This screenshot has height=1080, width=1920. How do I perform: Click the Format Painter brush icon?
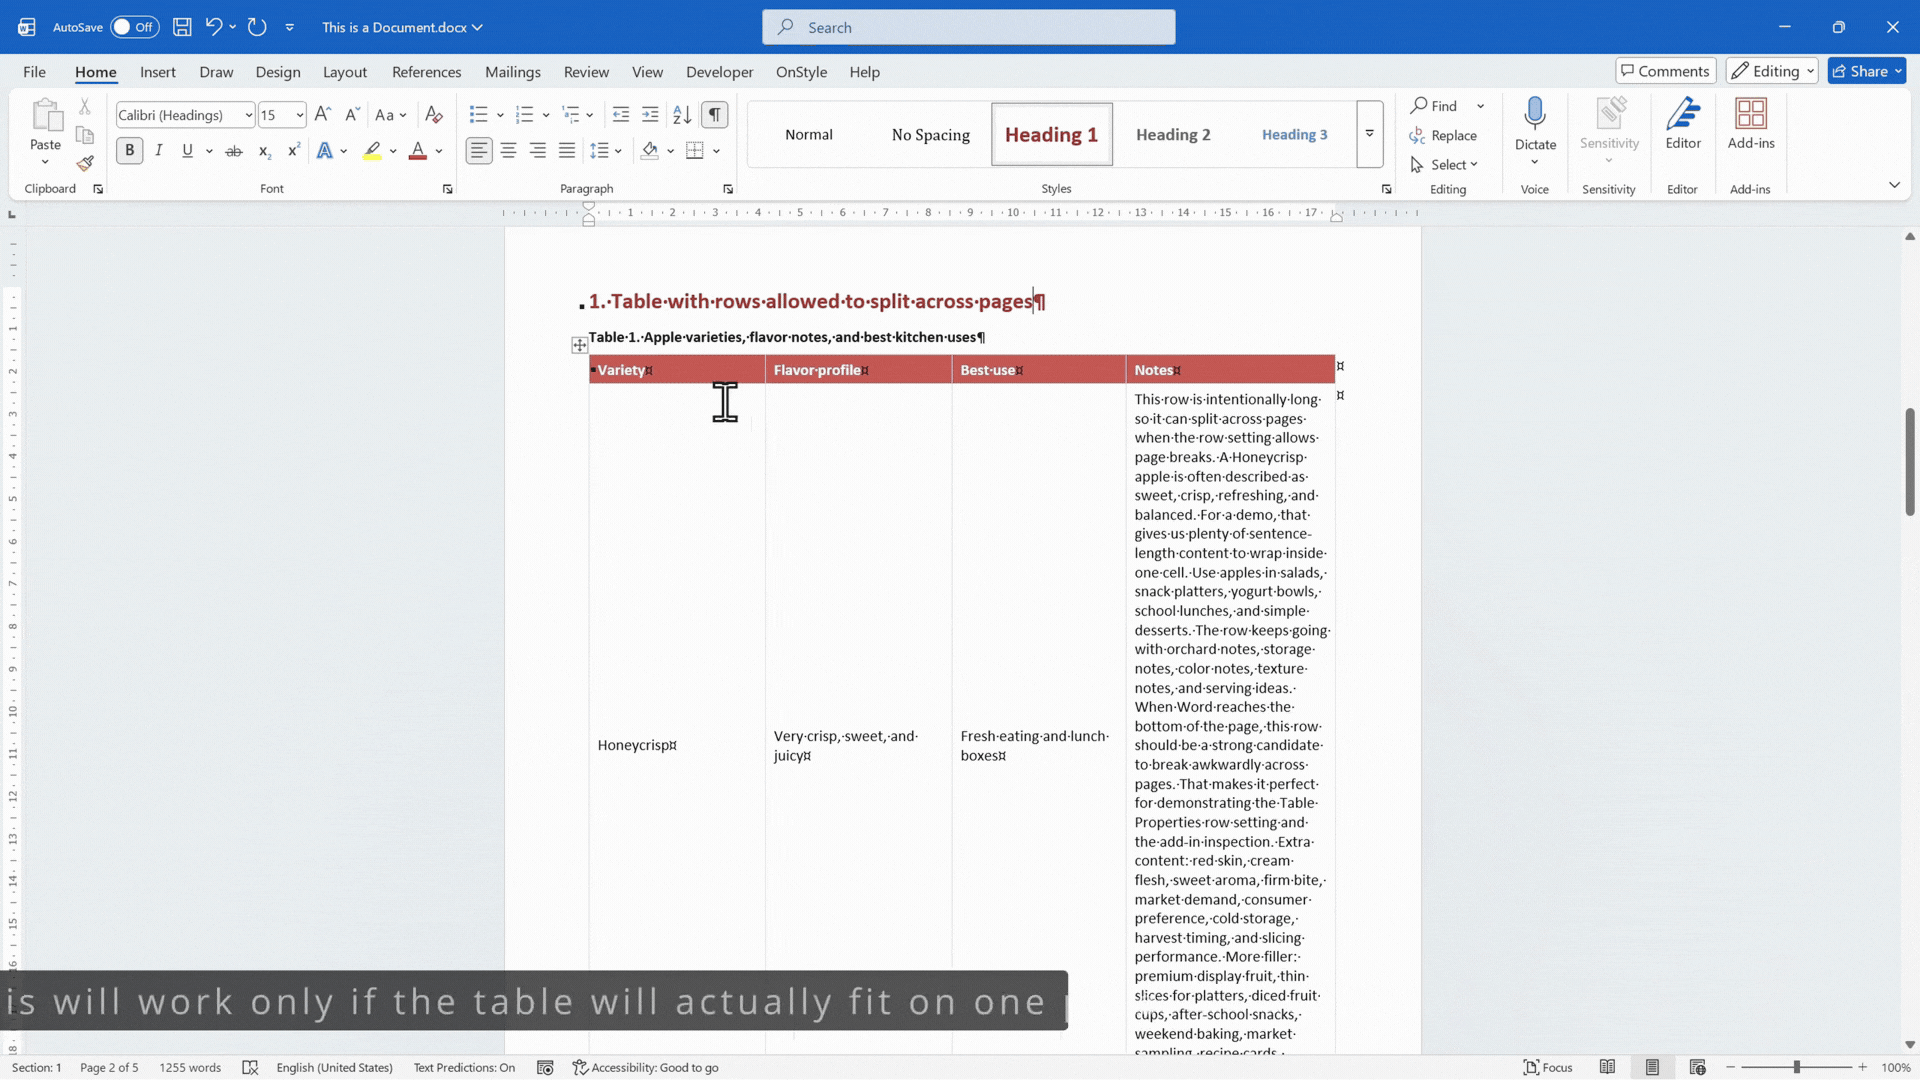(x=85, y=163)
